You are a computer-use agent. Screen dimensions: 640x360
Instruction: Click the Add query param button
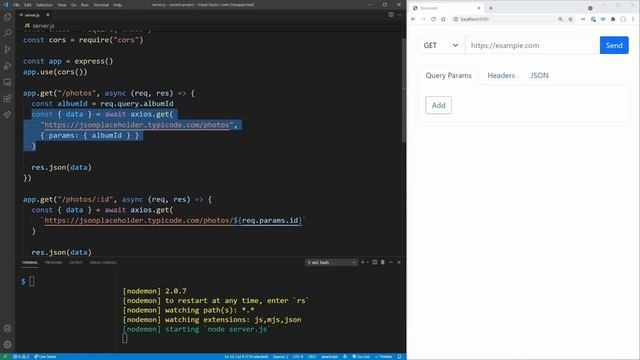click(438, 105)
